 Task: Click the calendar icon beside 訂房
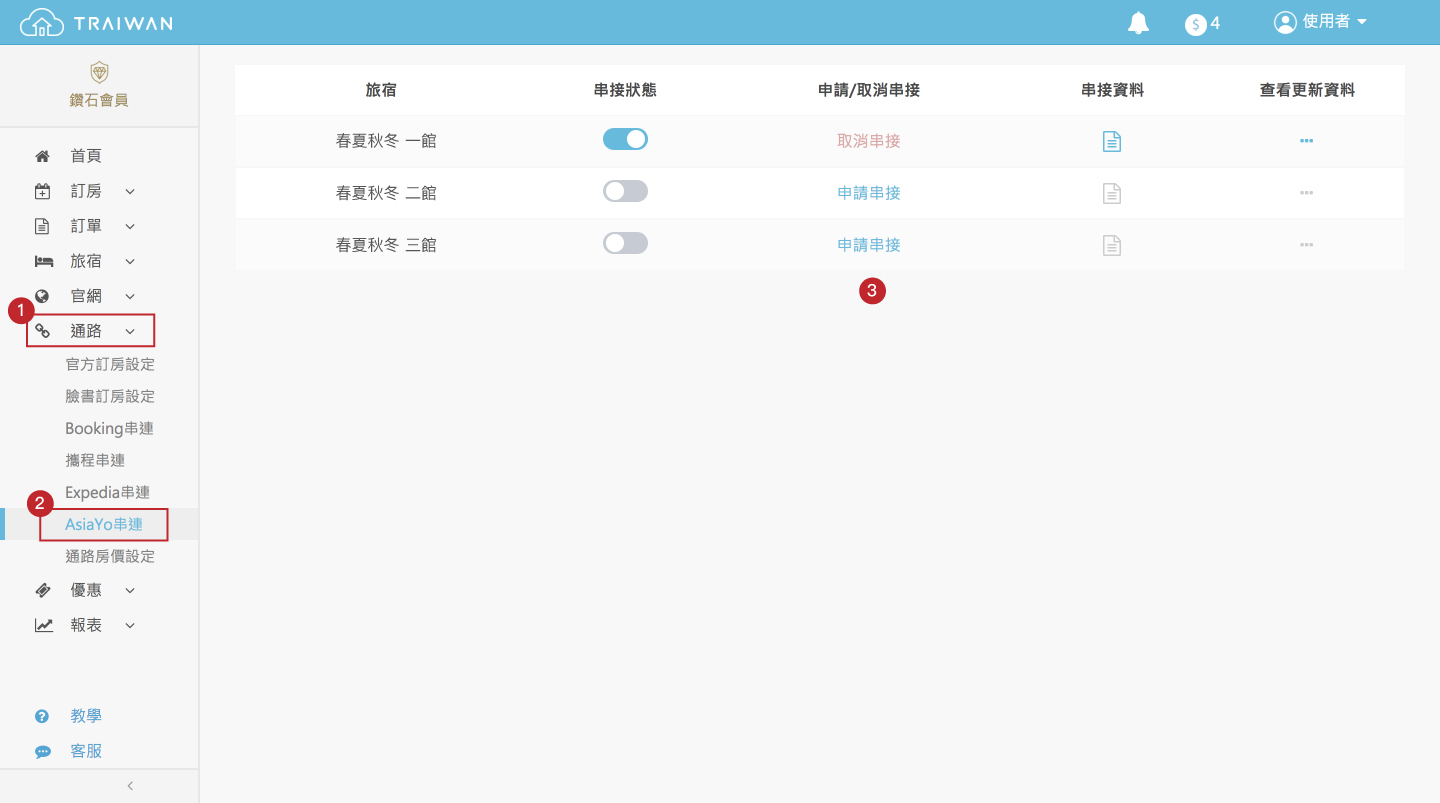pos(42,191)
